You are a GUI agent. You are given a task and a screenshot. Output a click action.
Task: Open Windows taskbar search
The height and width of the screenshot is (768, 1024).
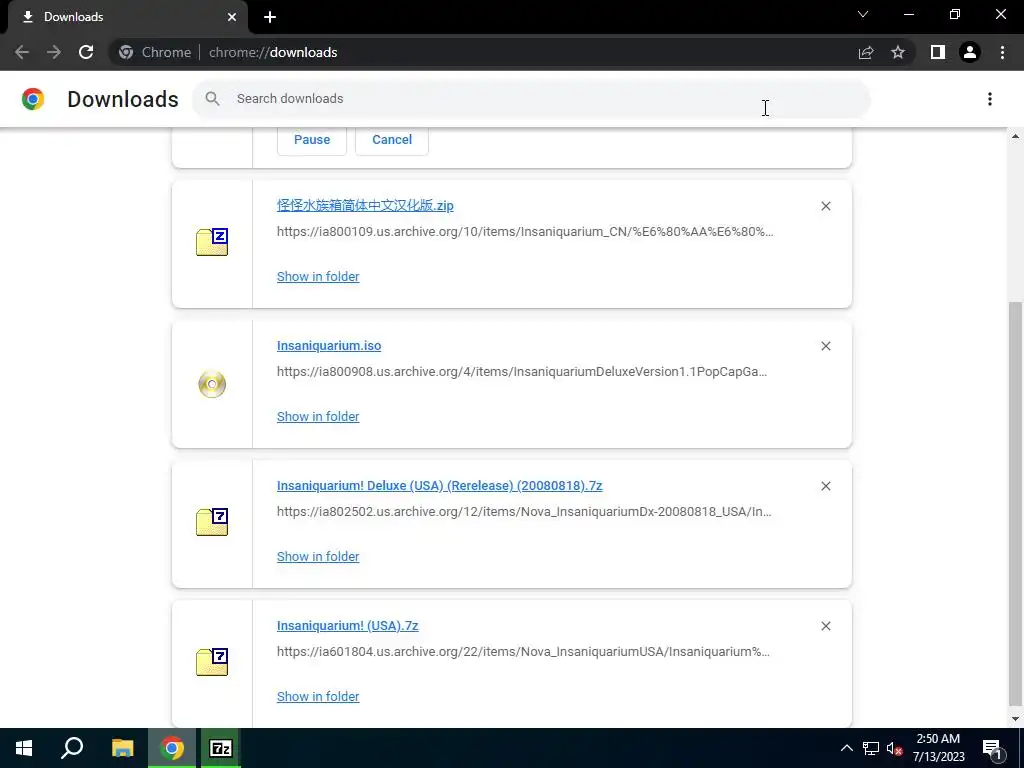pyautogui.click(x=72, y=748)
